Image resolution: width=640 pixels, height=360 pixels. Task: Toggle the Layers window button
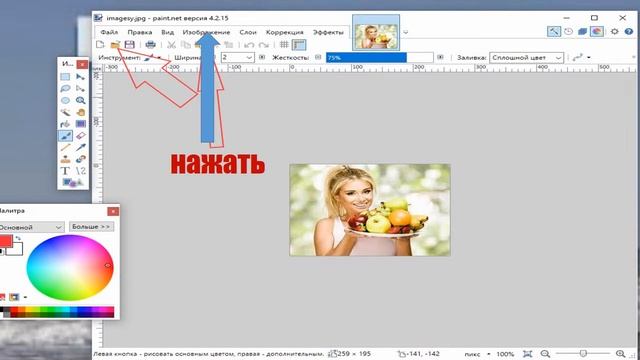click(582, 31)
